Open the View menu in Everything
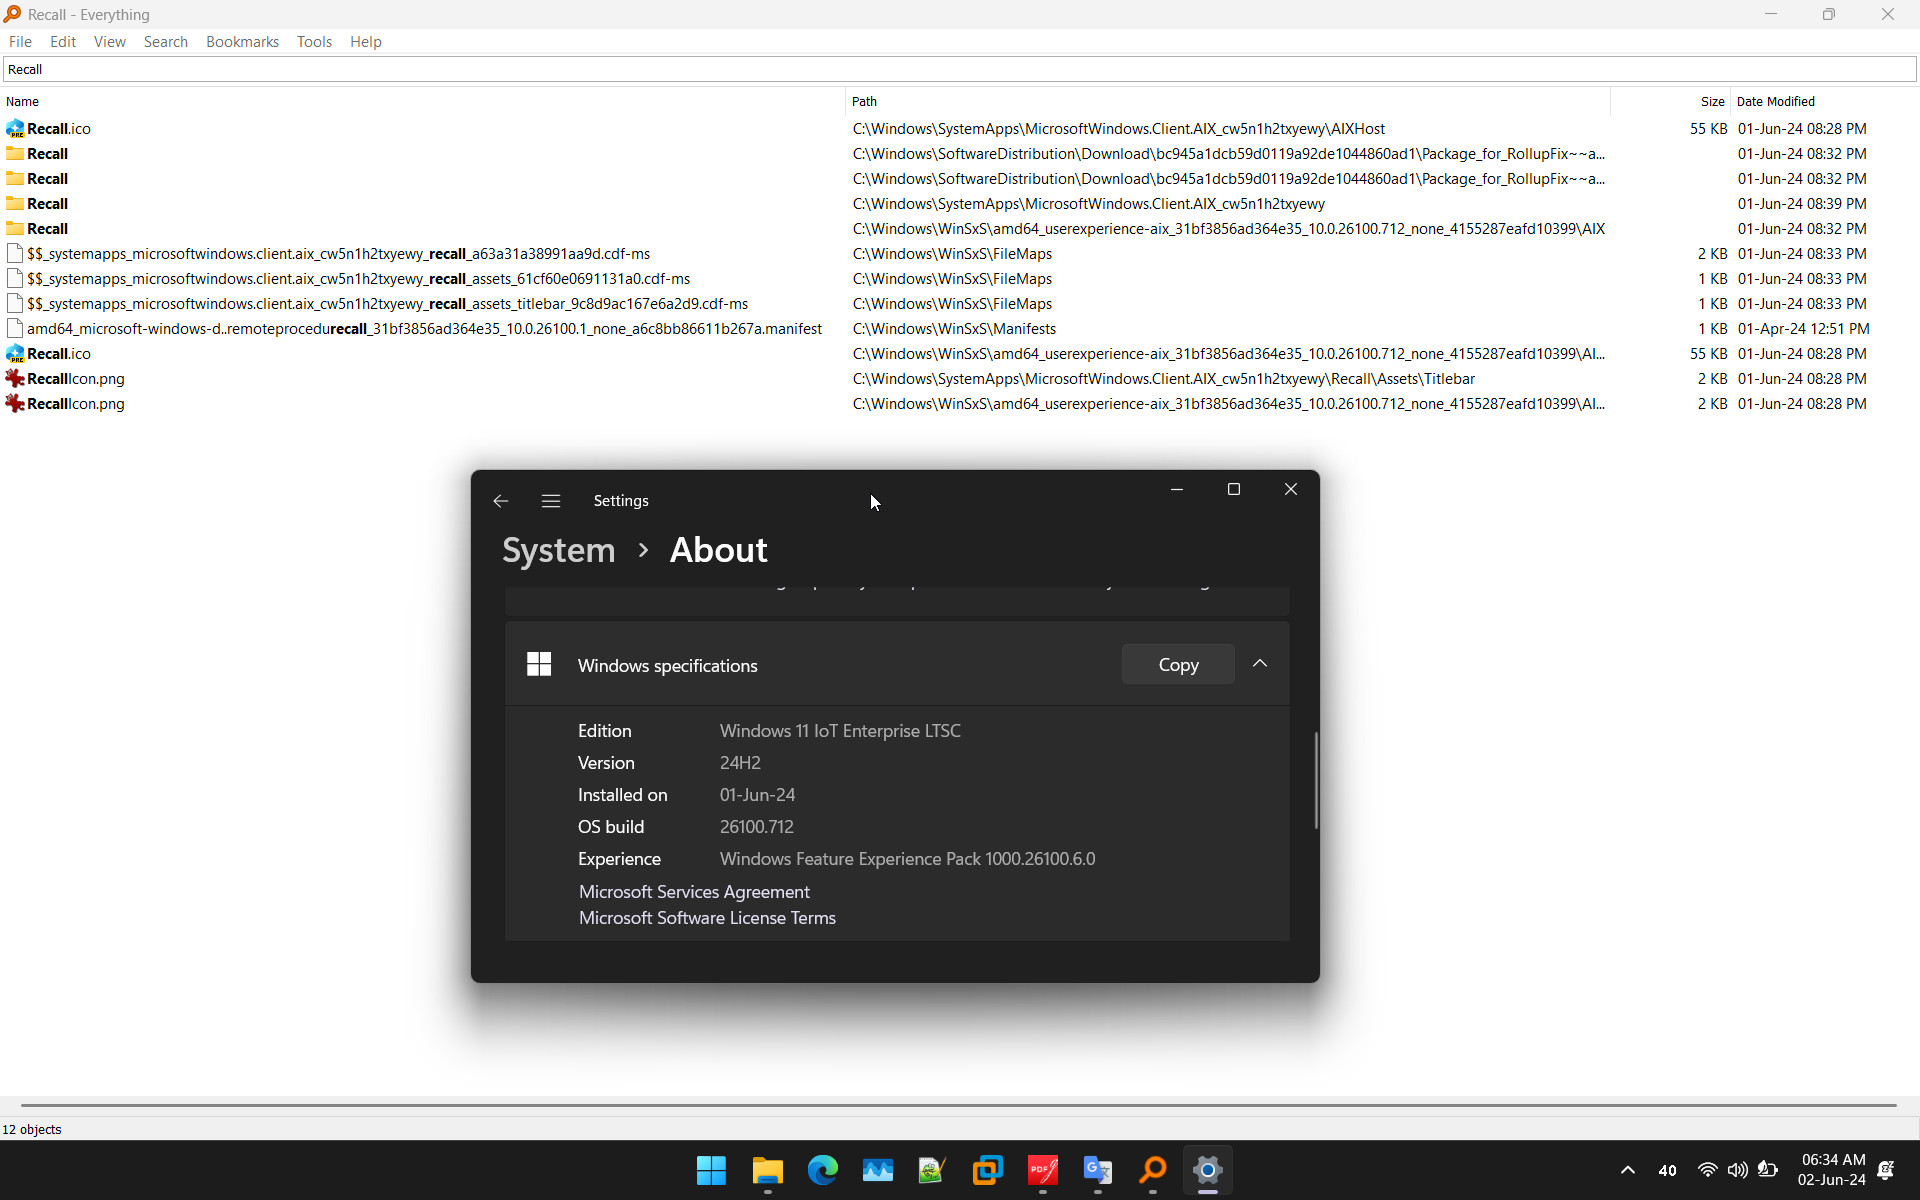This screenshot has width=1920, height=1200. [x=110, y=42]
